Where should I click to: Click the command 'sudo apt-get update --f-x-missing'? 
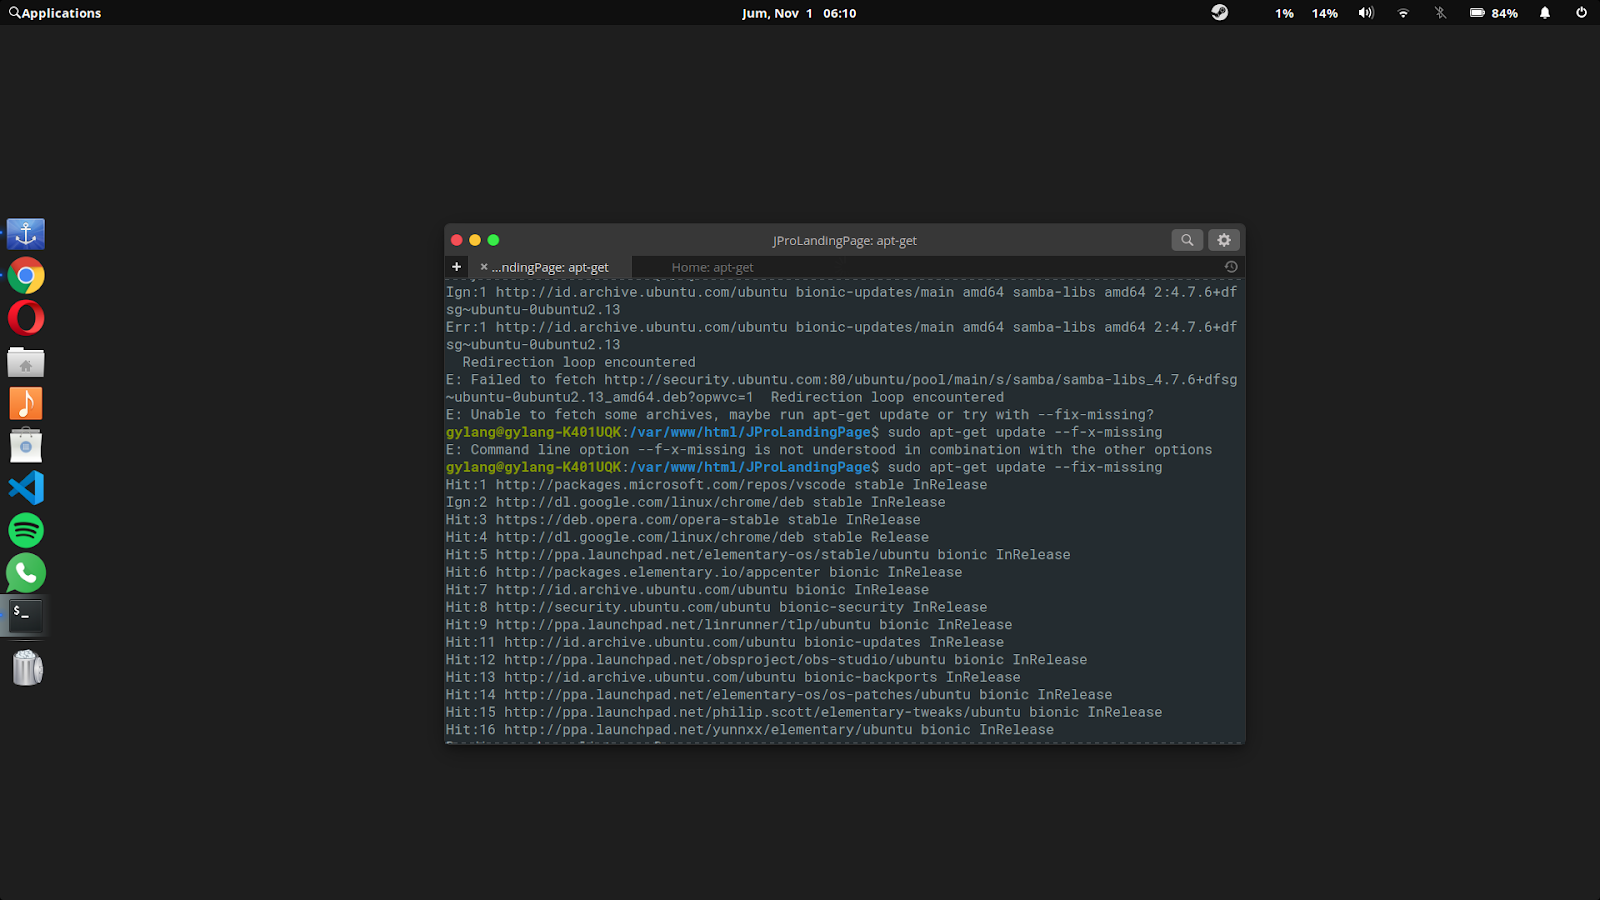(1025, 432)
